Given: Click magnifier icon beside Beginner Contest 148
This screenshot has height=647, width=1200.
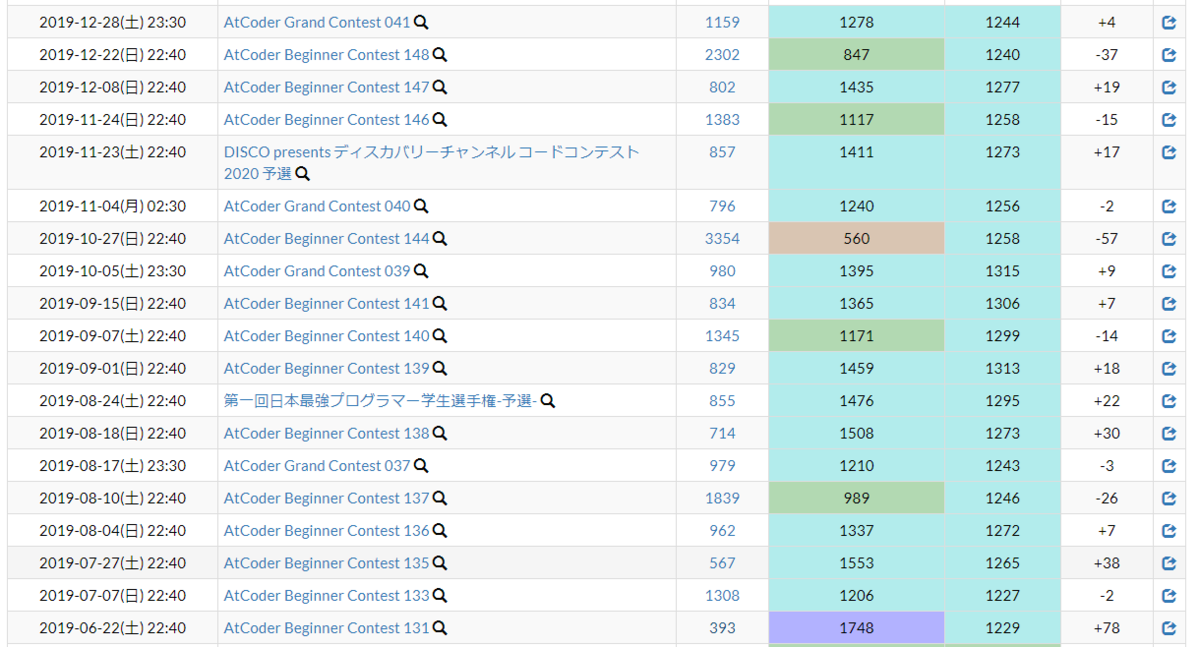Looking at the screenshot, I should (440, 55).
